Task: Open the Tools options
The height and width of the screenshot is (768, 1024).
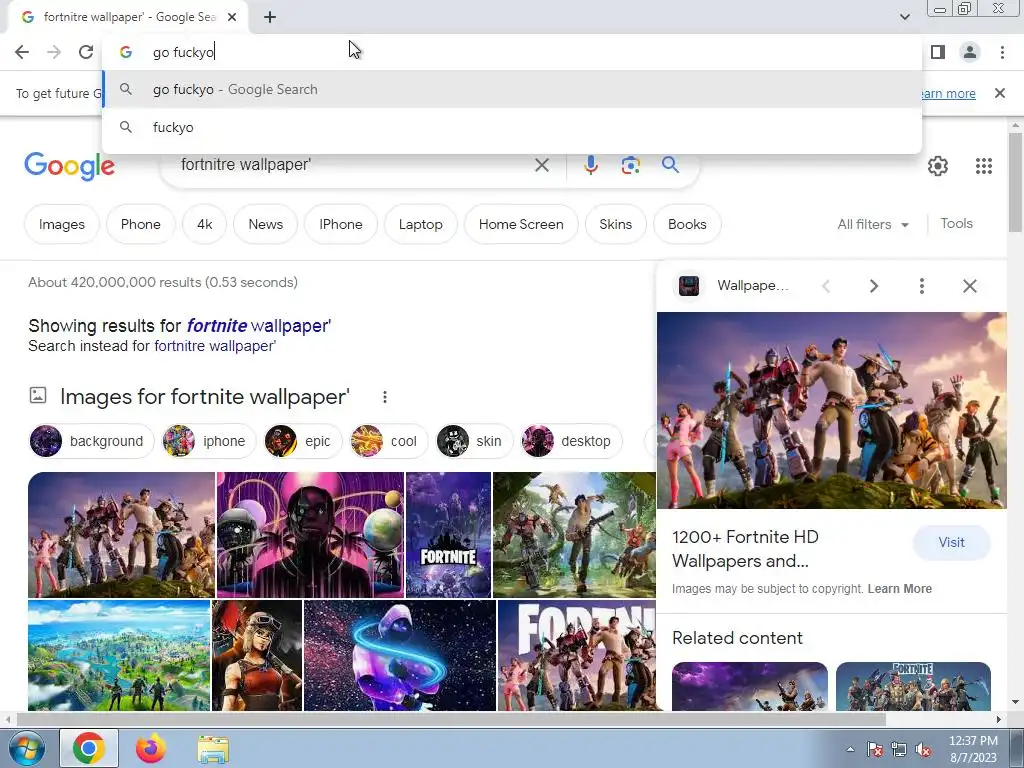Action: point(956,223)
